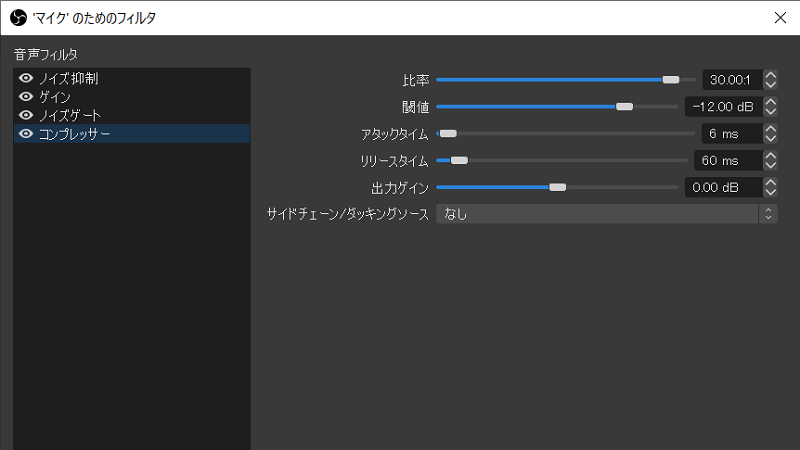Click the サイドチェーン/ダッキングソース label
Image resolution: width=800 pixels, height=450 pixels.
(x=348, y=214)
